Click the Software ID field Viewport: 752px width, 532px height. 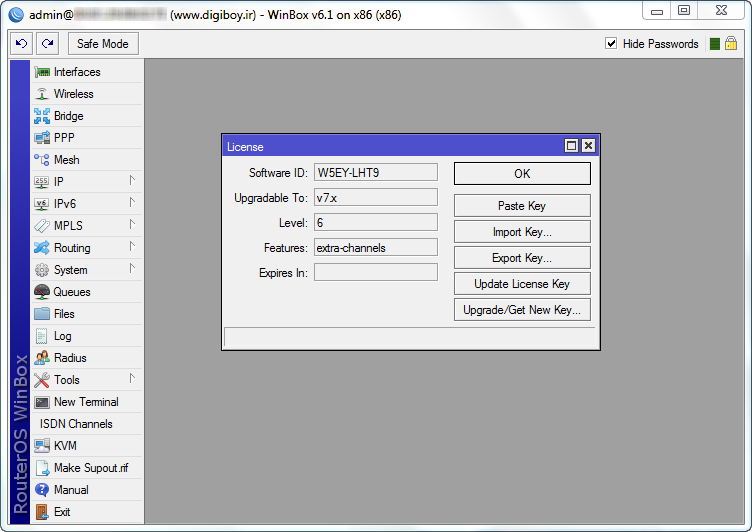coord(376,173)
